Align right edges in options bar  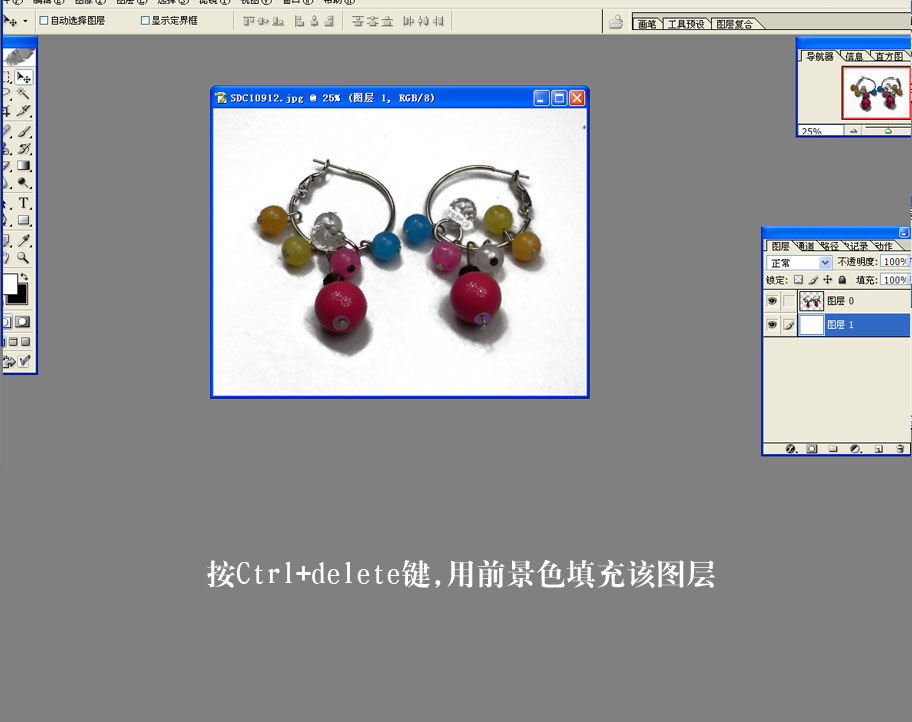click(x=329, y=22)
